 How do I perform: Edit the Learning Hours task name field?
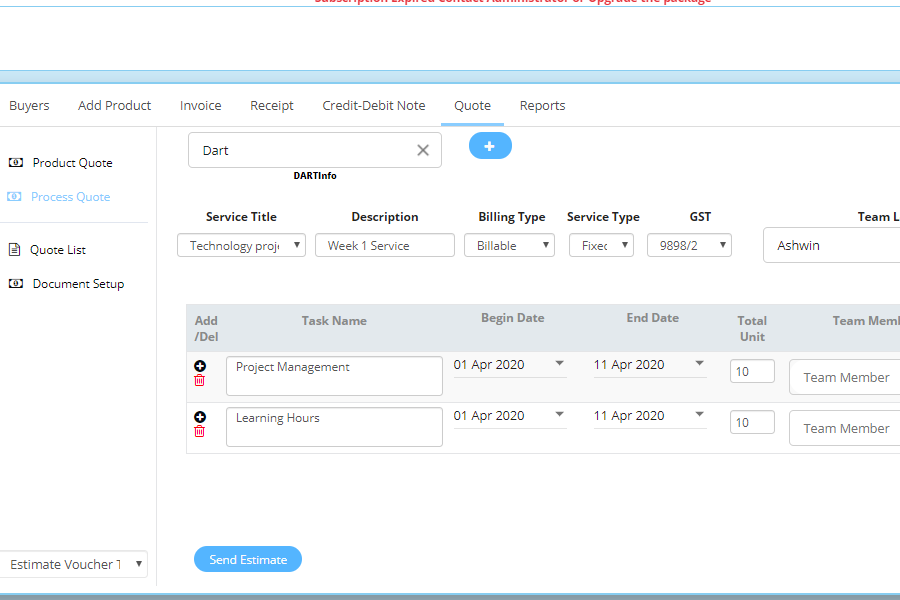point(334,427)
